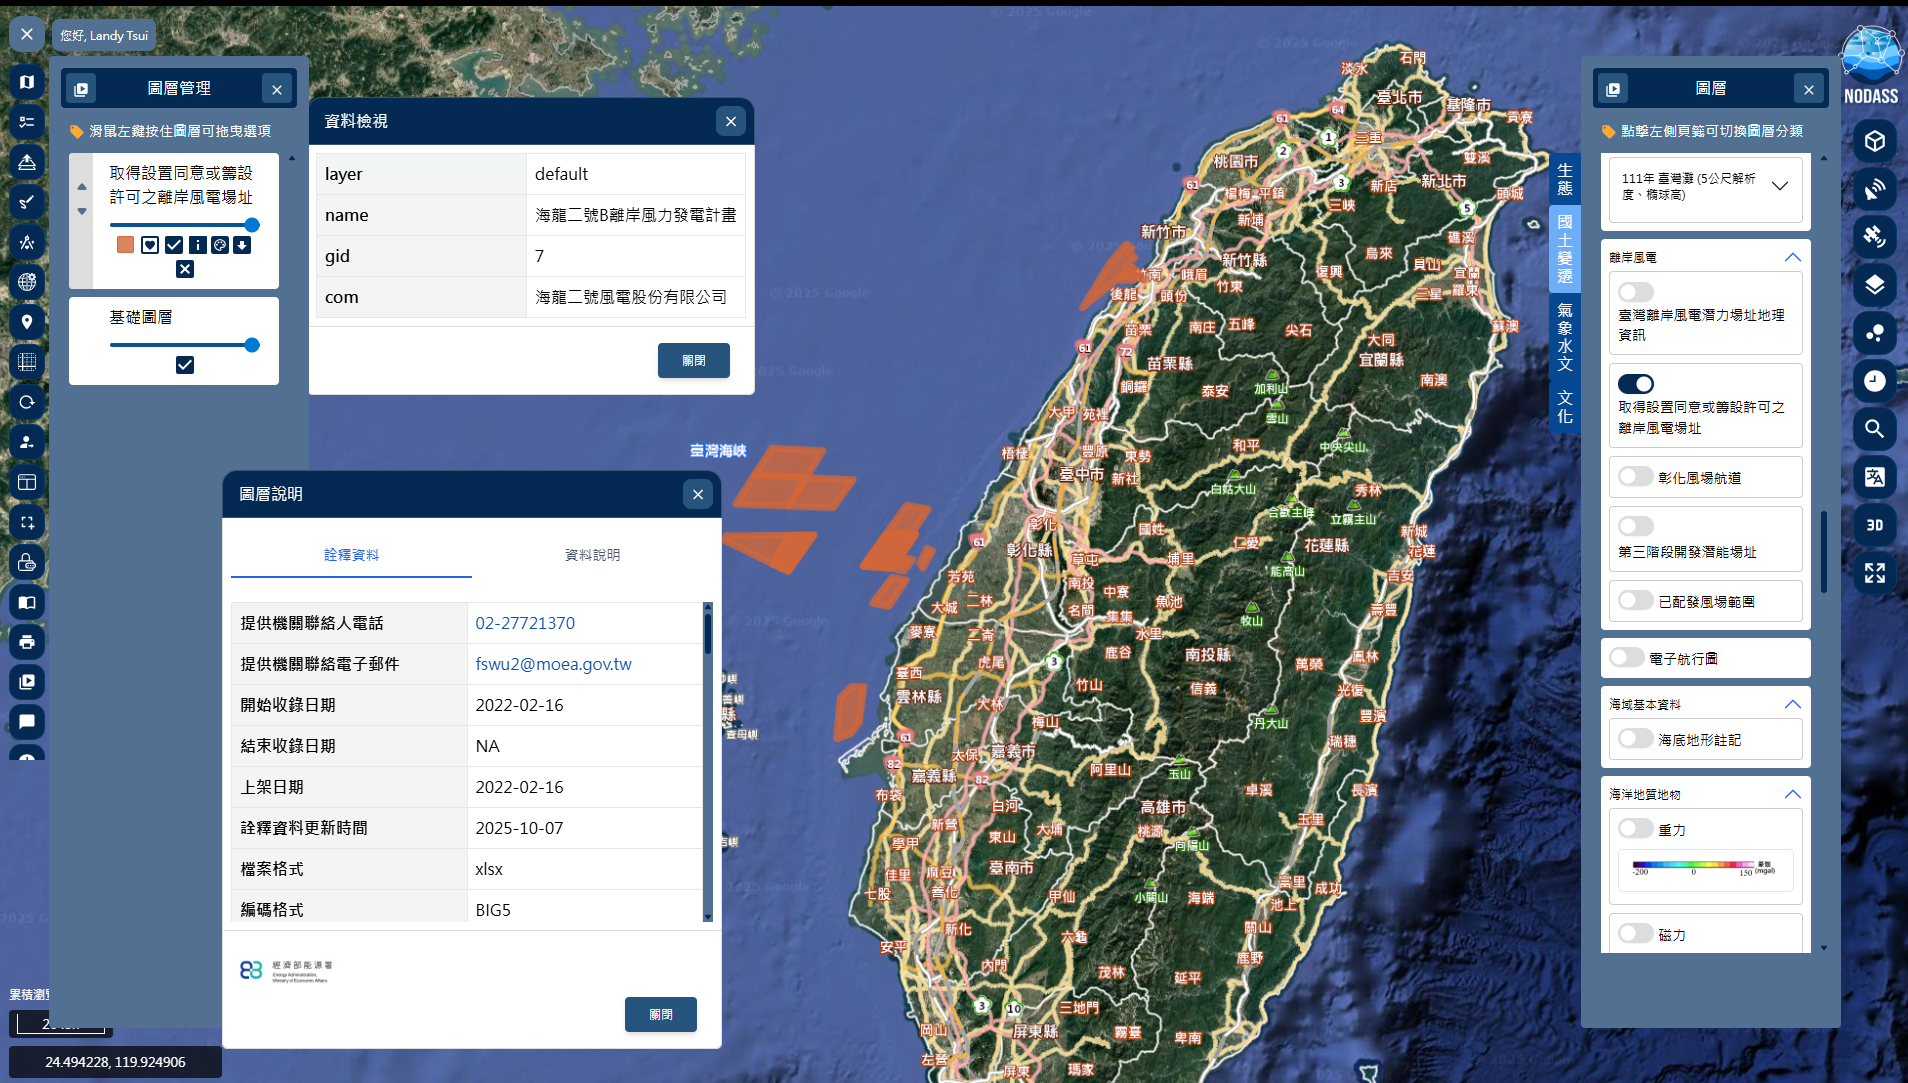Click the magnifier search icon on right
The image size is (1908, 1083).
1874,429
